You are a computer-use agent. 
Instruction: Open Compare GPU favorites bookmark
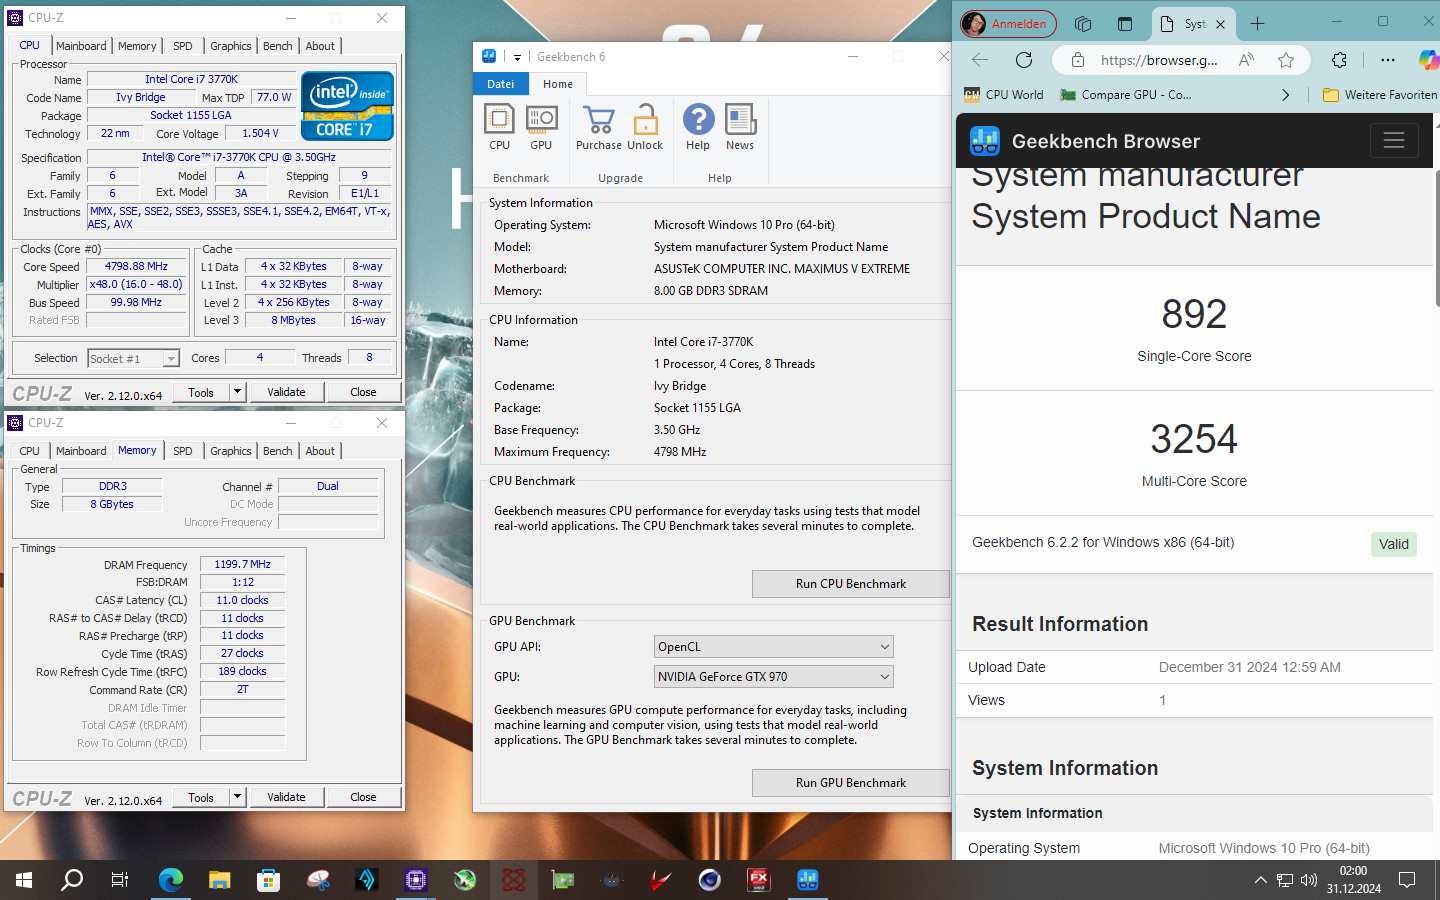coord(1126,95)
